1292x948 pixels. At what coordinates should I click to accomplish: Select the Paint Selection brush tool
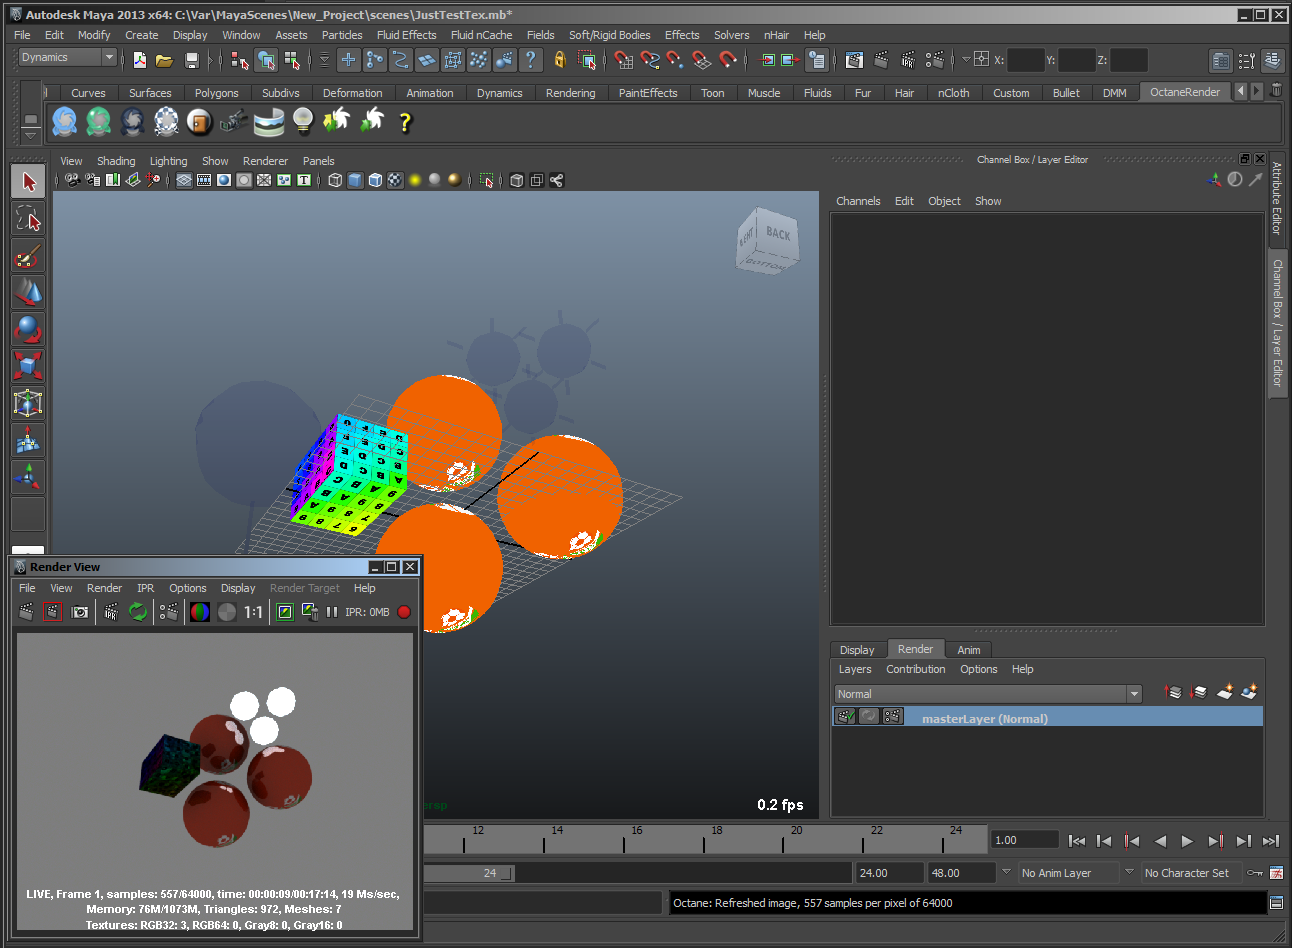coord(28,256)
